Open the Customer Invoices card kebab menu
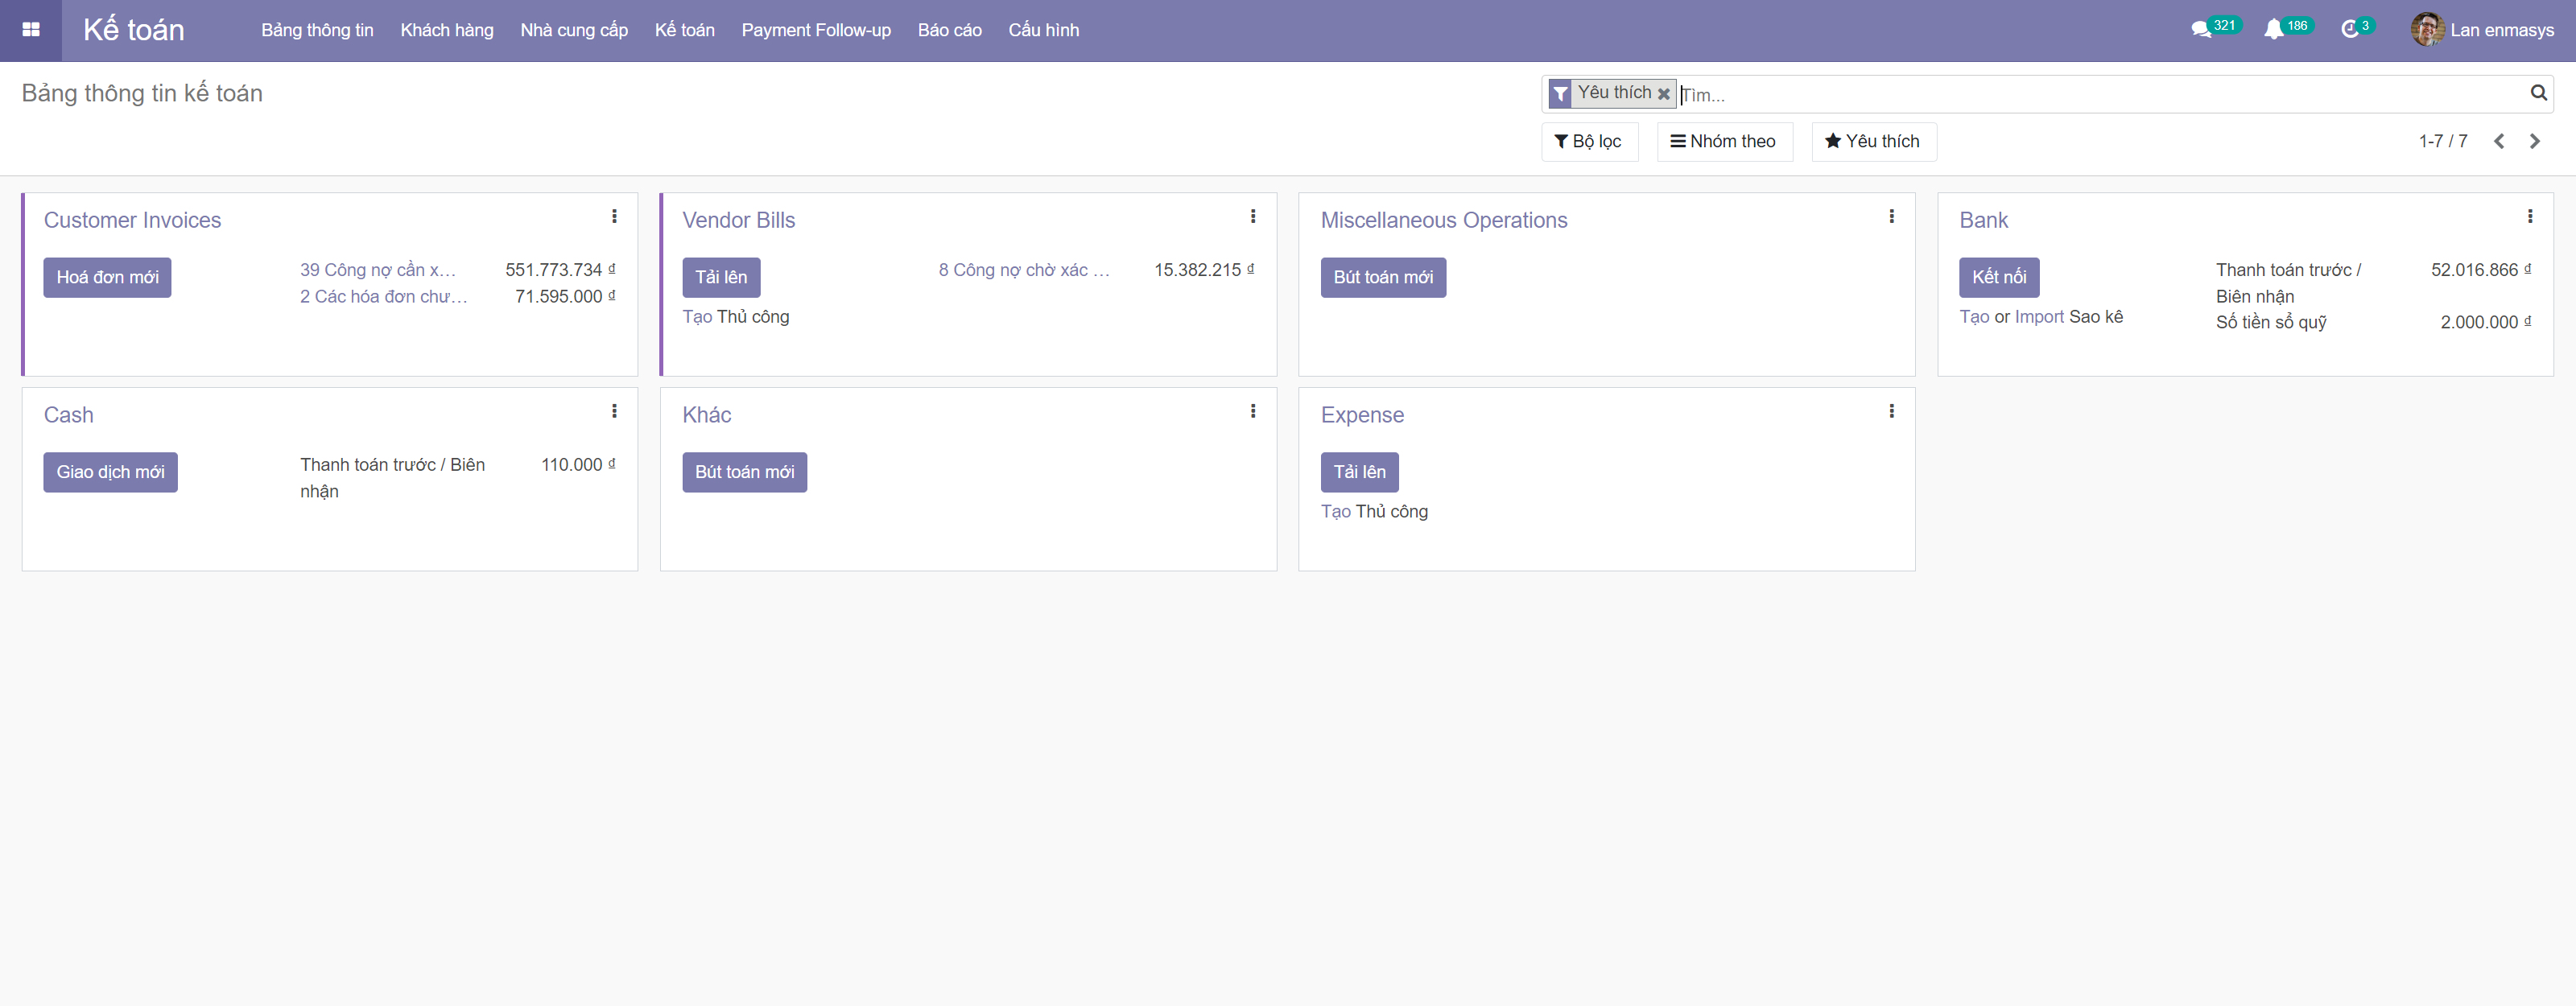2576x1006 pixels. point(614,216)
